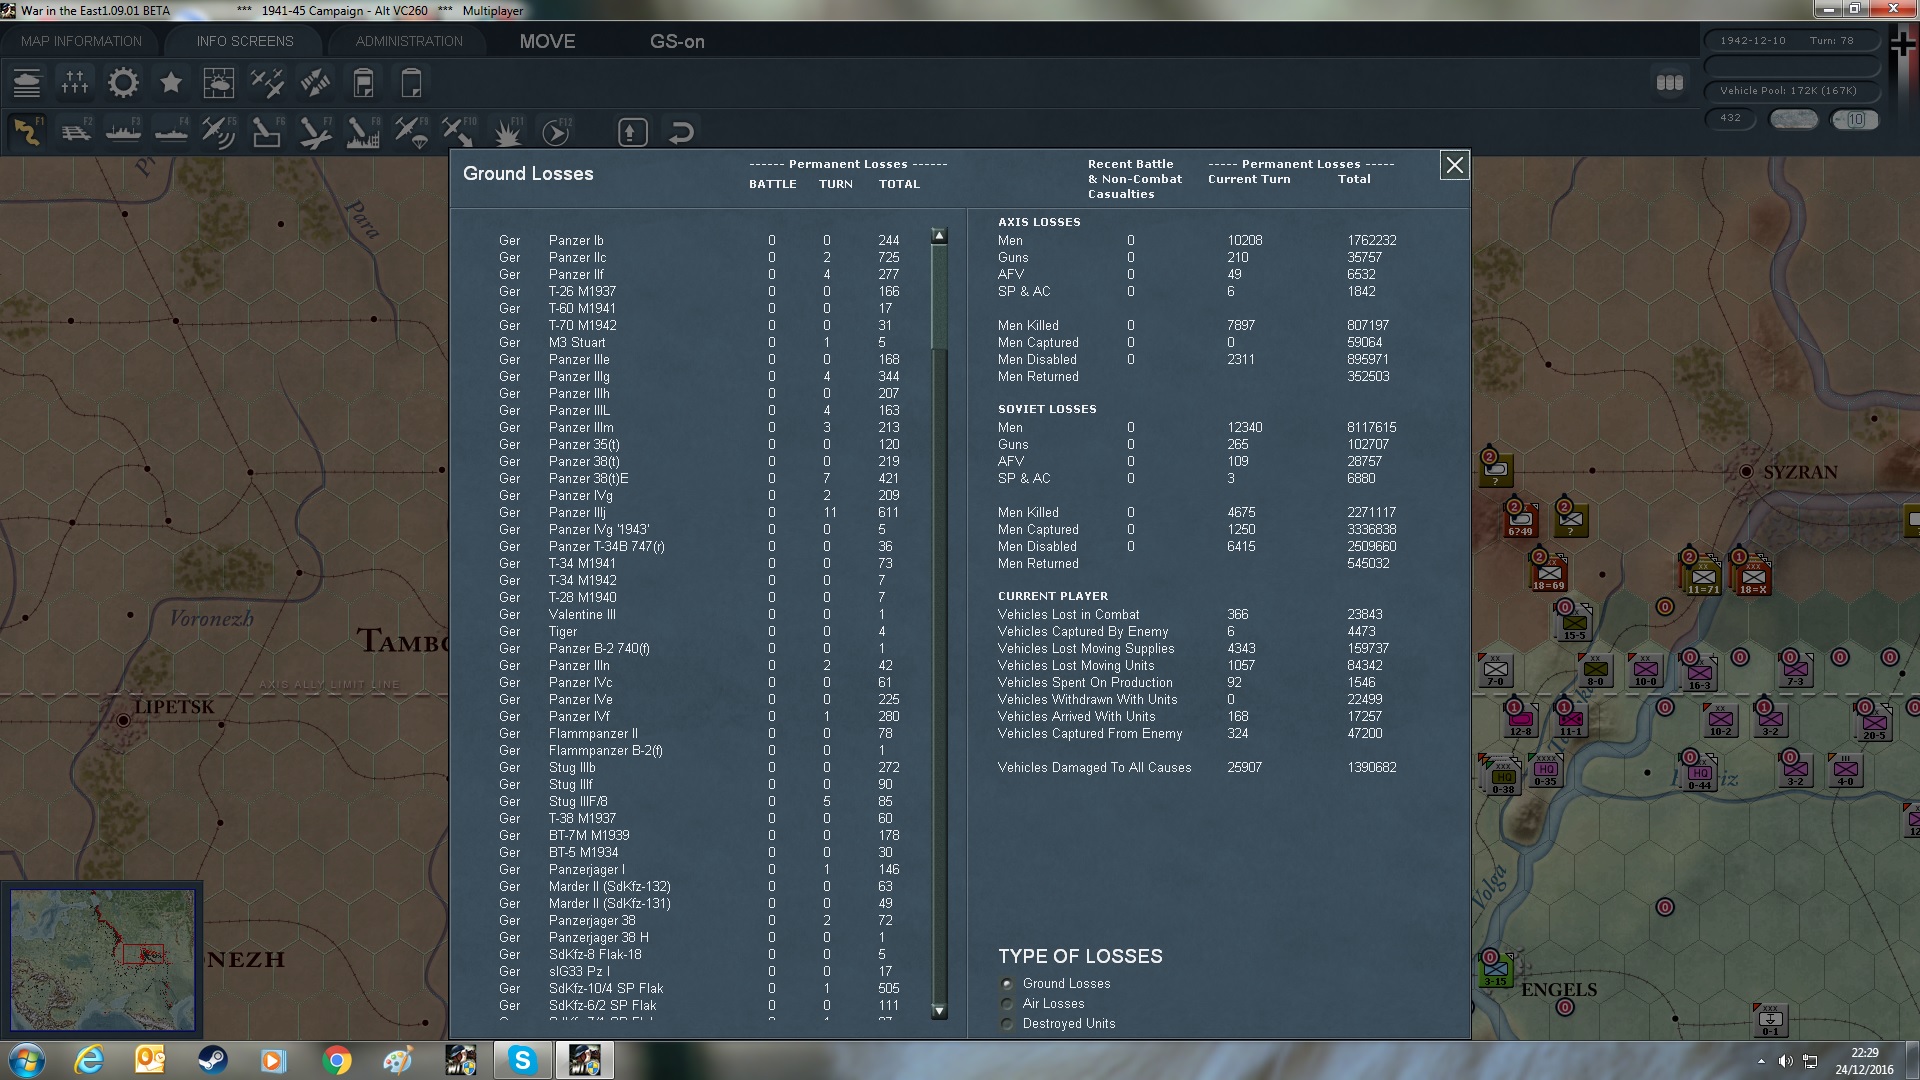Open Steam from the taskbar
The height and width of the screenshot is (1080, 1920).
coord(211,1060)
